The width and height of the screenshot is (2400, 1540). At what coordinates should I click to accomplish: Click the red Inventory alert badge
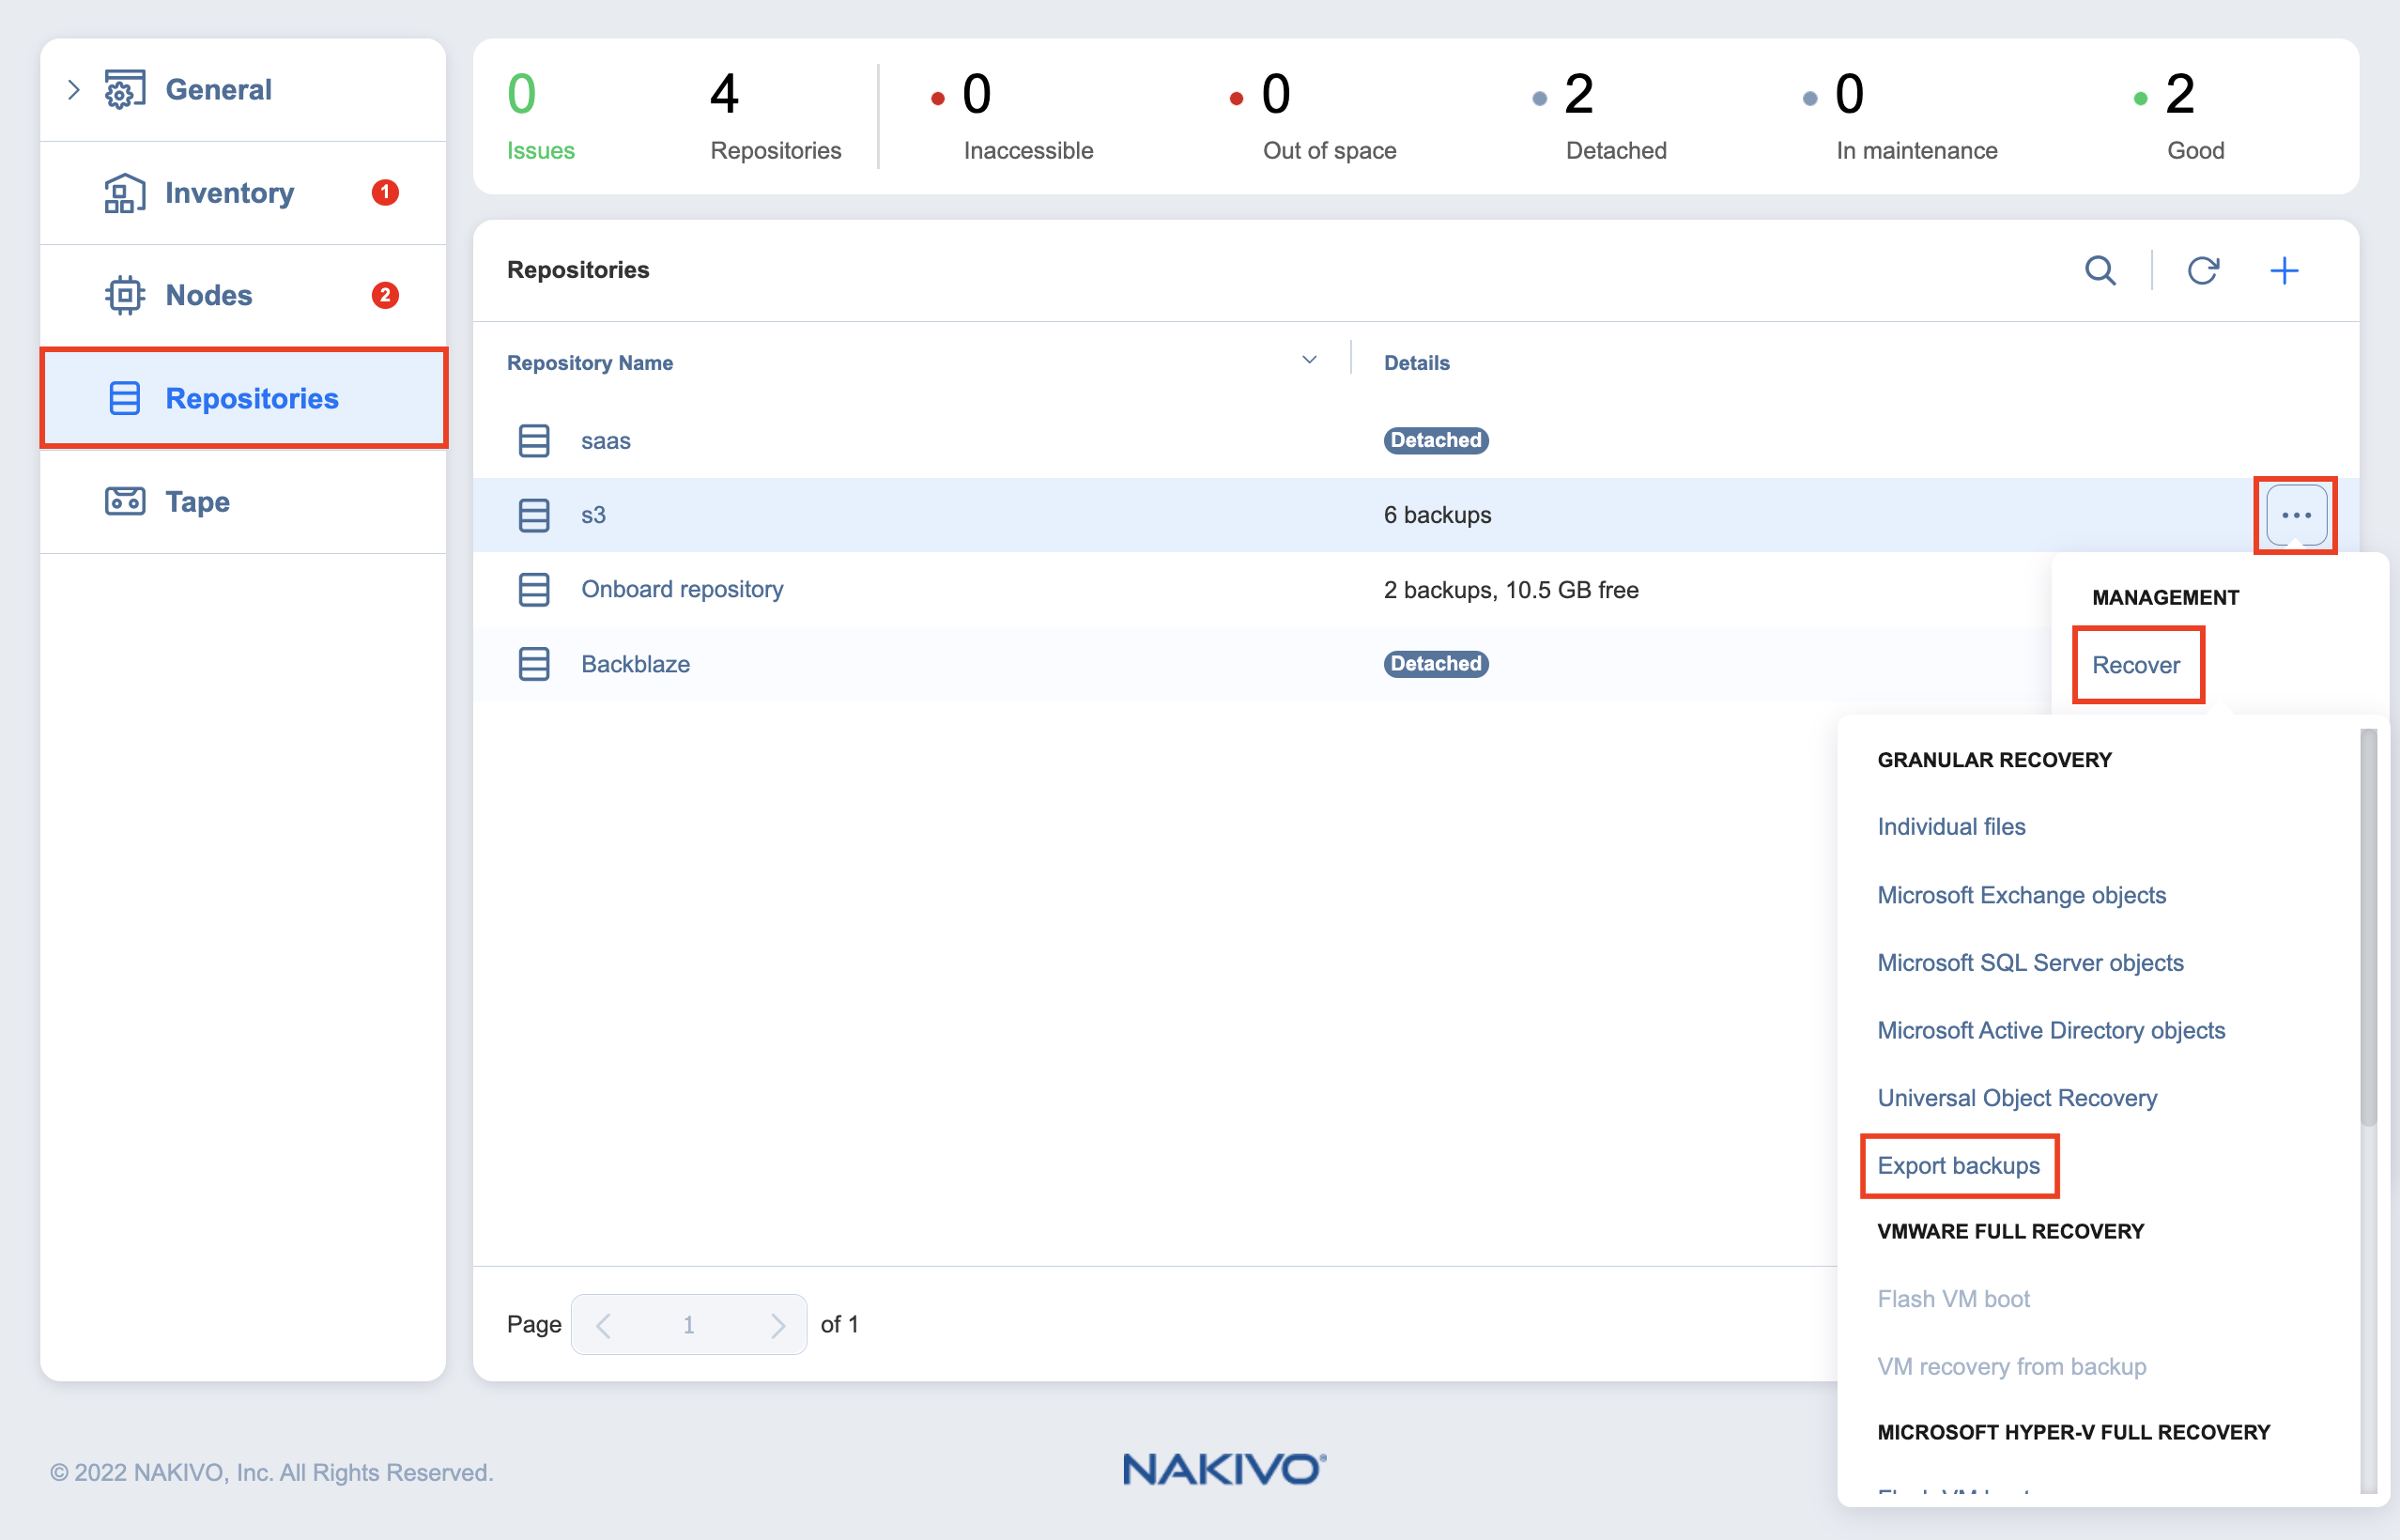coord(385,192)
